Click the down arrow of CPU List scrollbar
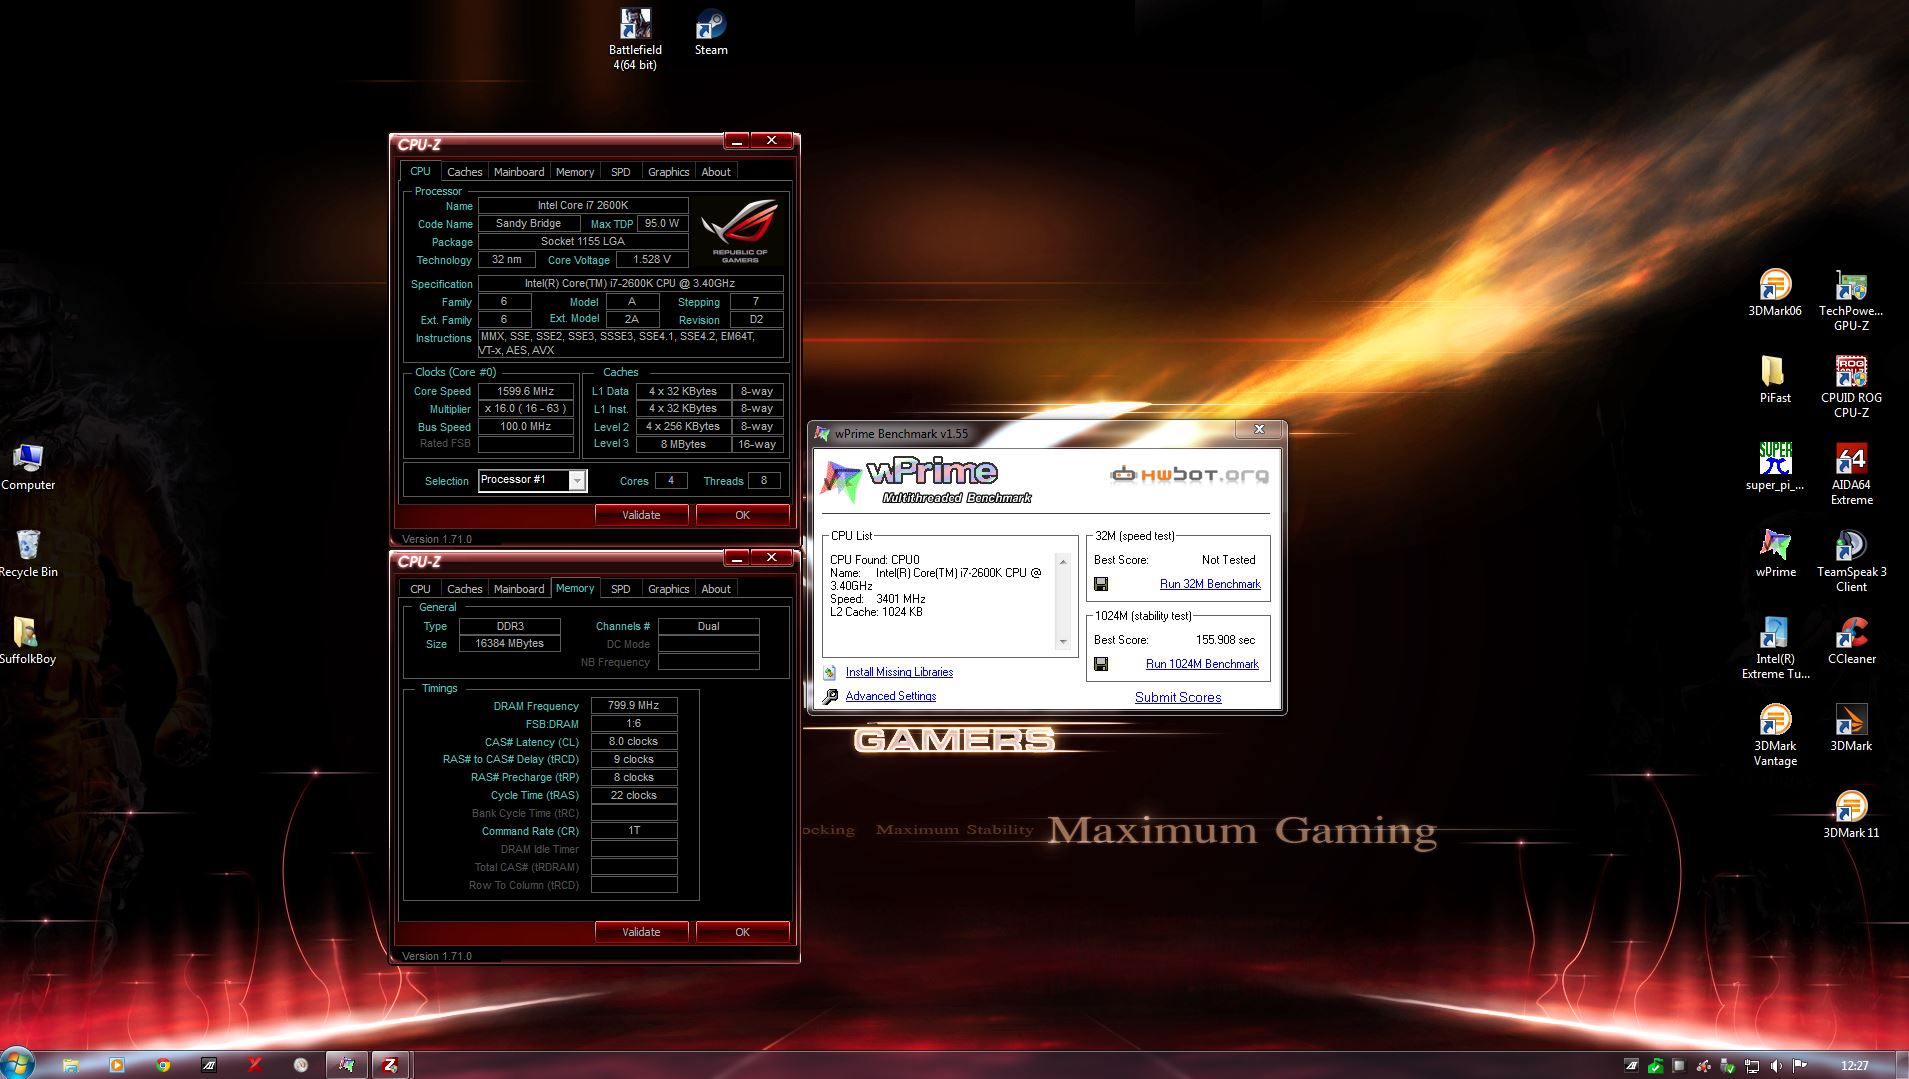This screenshot has width=1909, height=1079. click(1063, 642)
